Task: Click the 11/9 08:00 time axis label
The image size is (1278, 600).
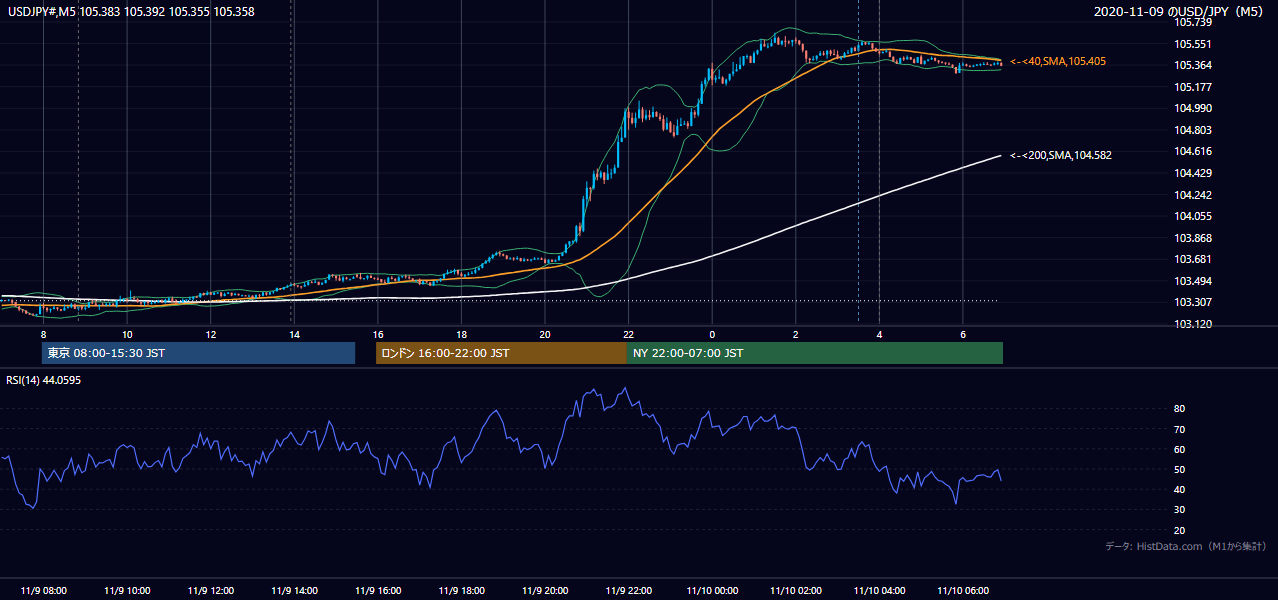Action: pos(43,591)
